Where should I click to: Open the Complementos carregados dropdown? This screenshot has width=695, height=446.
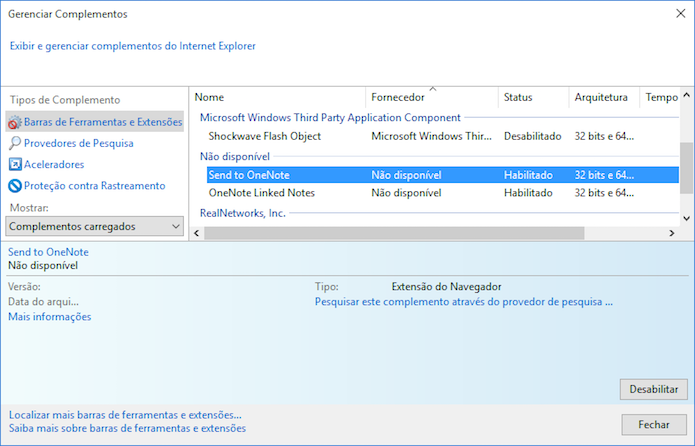point(94,226)
